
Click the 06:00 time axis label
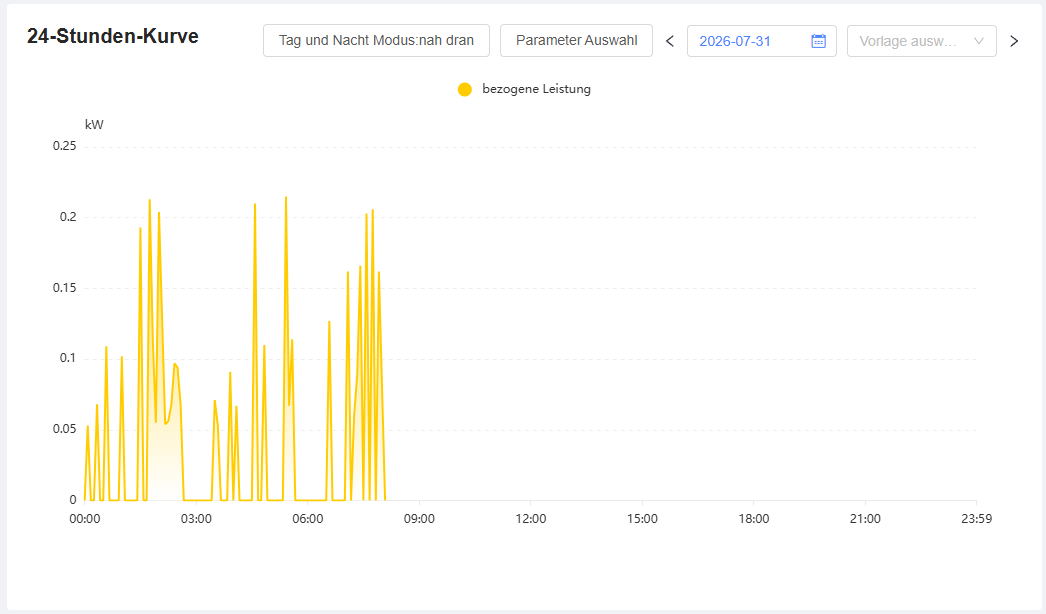[308, 519]
